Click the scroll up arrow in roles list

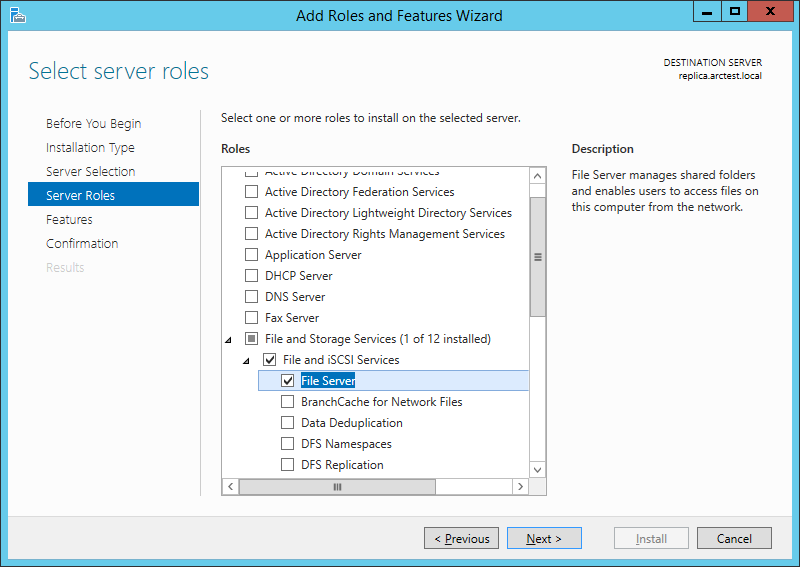click(538, 177)
